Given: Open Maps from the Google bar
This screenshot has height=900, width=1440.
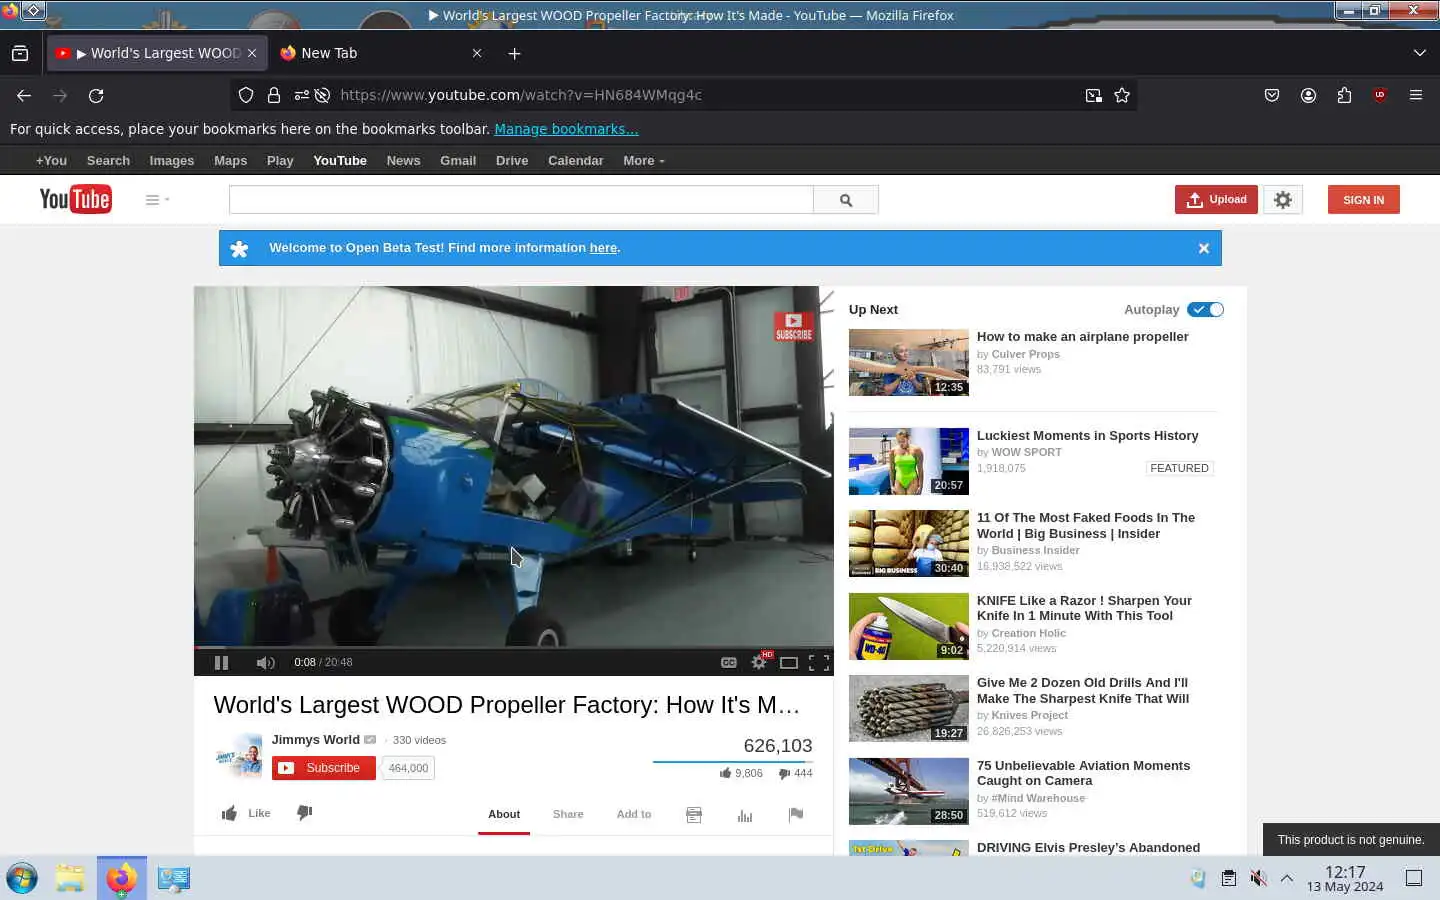Looking at the screenshot, I should (230, 161).
